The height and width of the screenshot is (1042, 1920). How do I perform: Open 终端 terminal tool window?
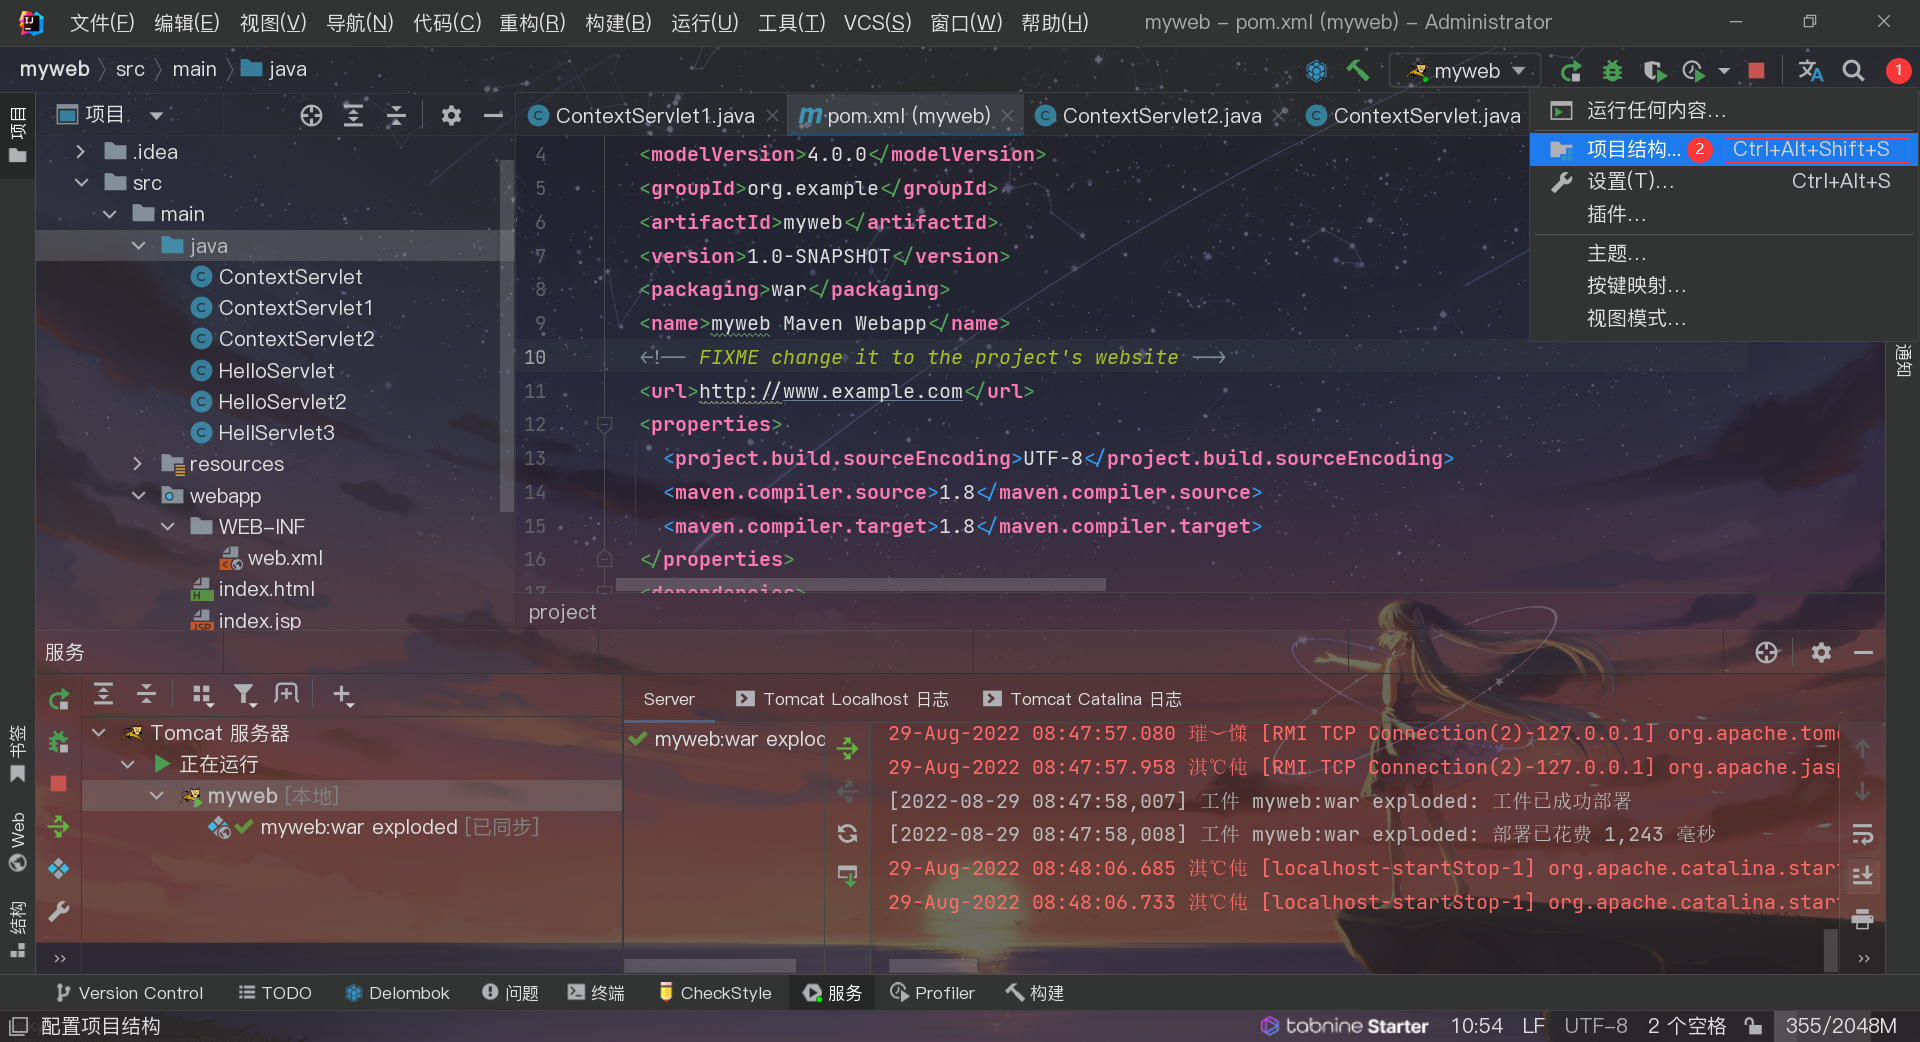click(595, 993)
